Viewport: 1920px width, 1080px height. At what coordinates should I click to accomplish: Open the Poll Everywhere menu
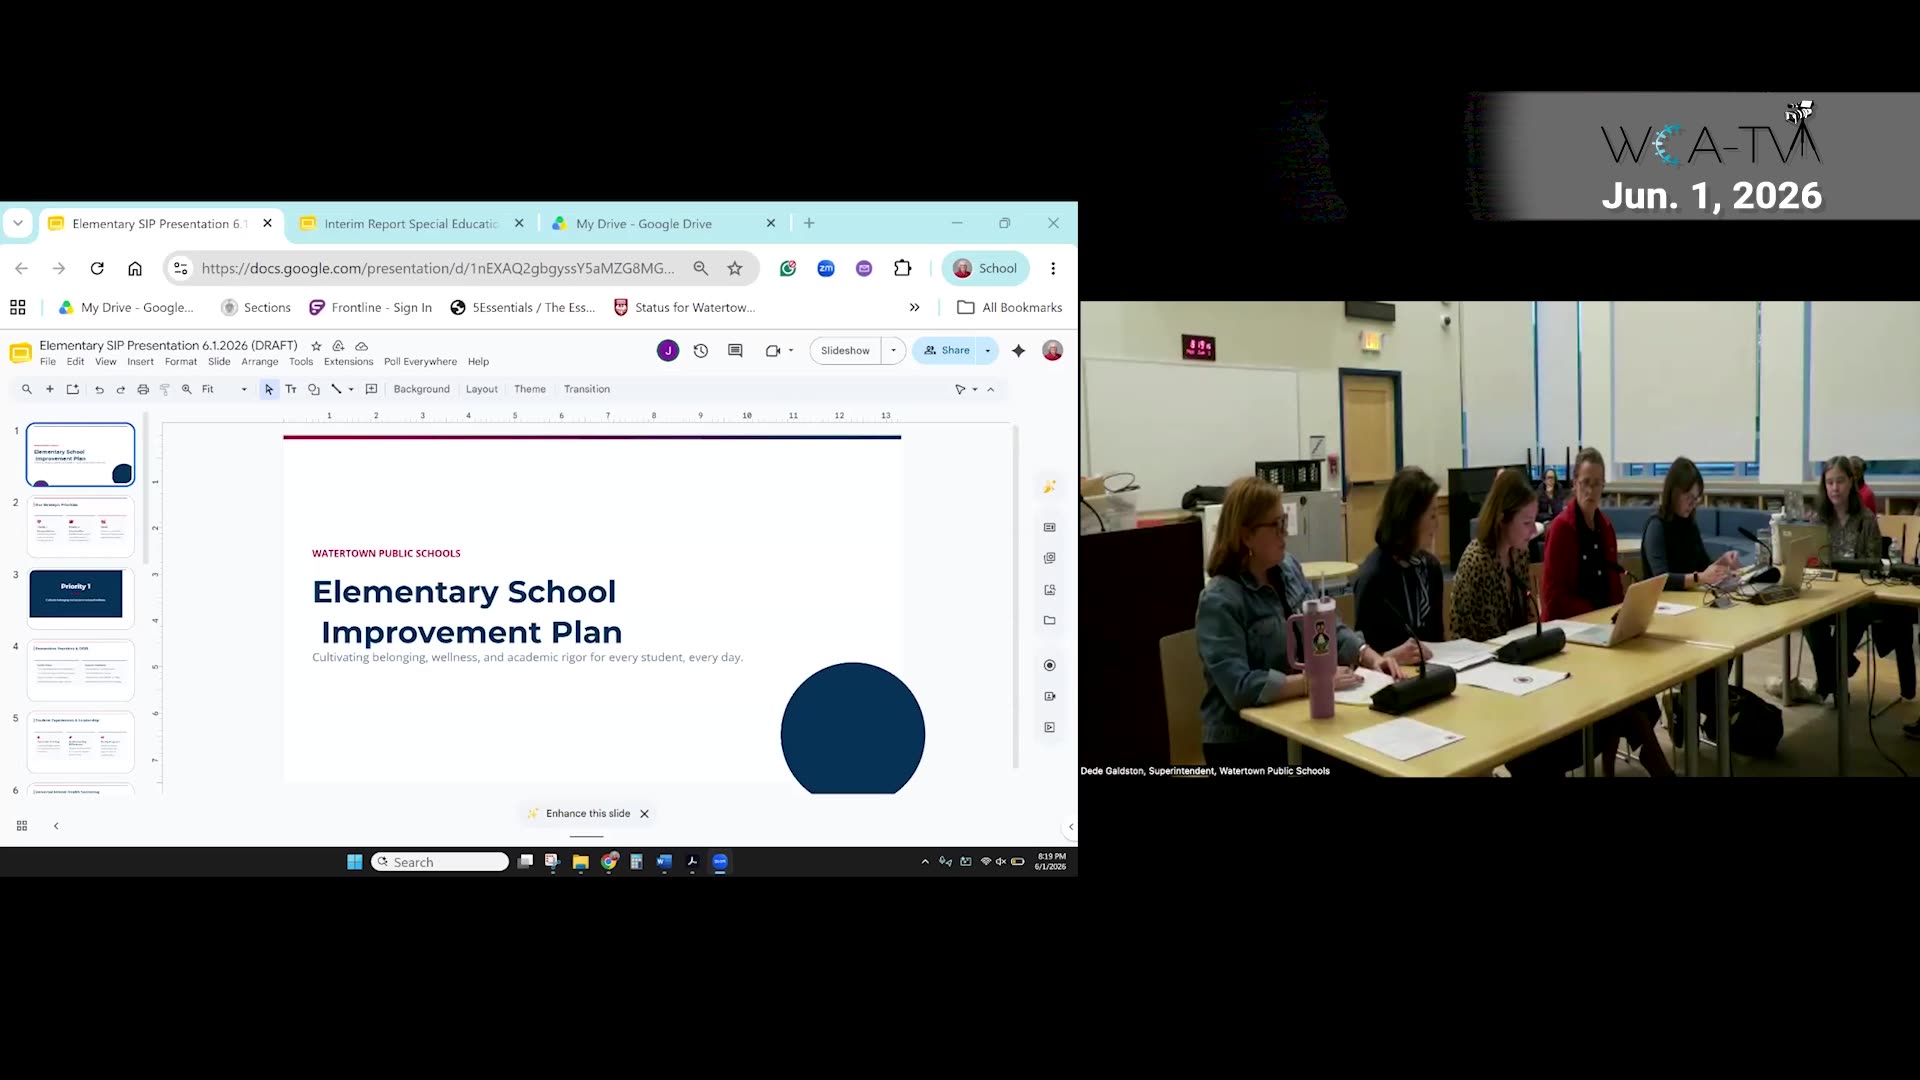(420, 362)
